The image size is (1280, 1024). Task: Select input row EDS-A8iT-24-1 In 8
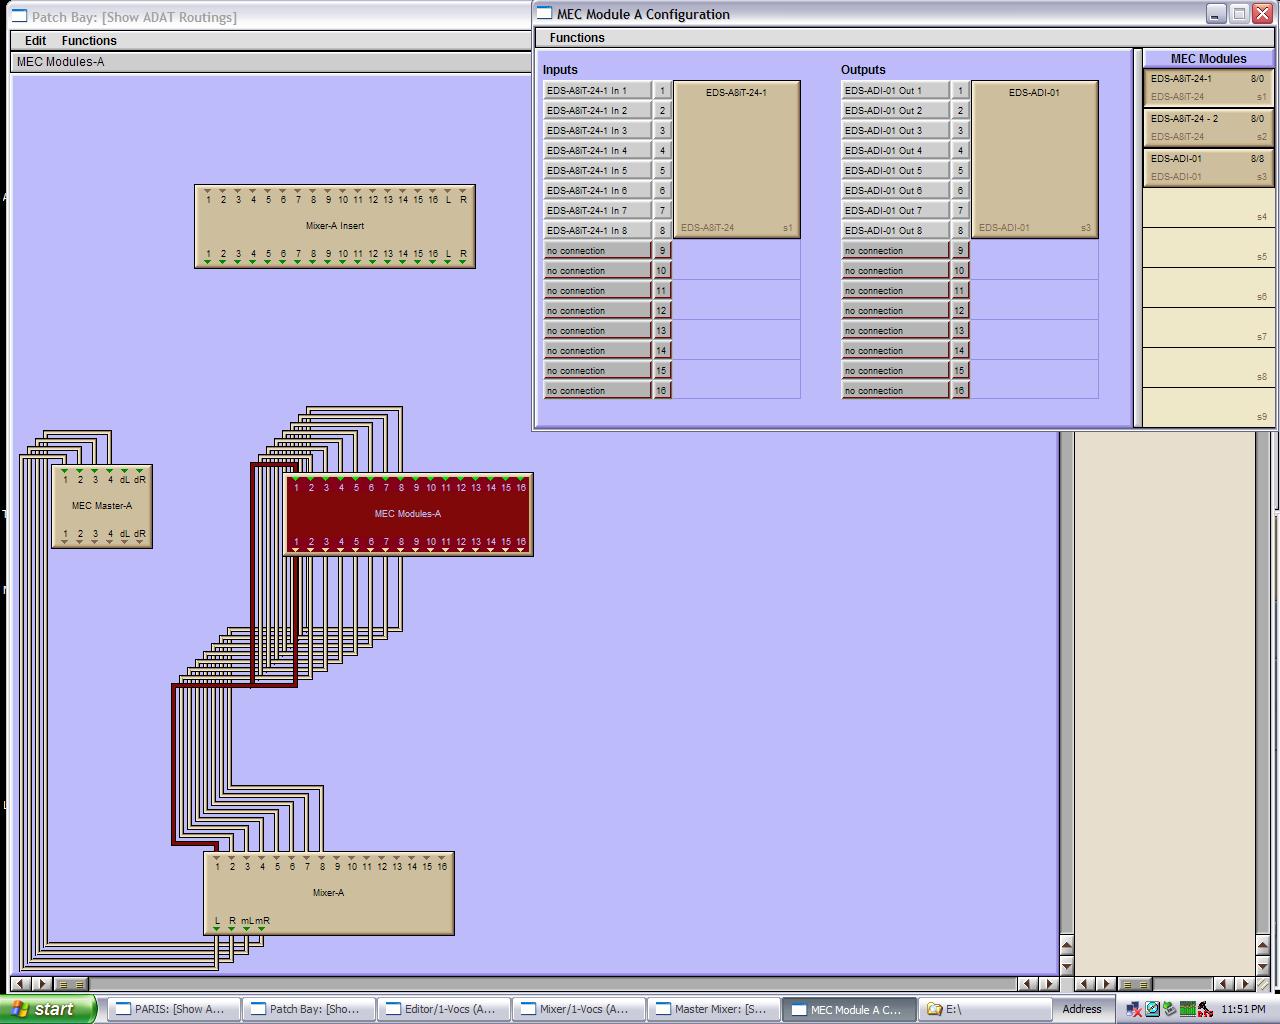click(597, 230)
